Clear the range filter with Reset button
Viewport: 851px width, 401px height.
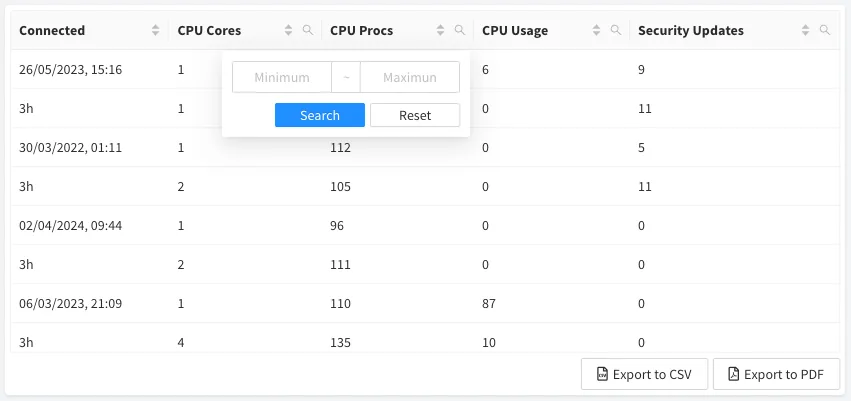(415, 115)
